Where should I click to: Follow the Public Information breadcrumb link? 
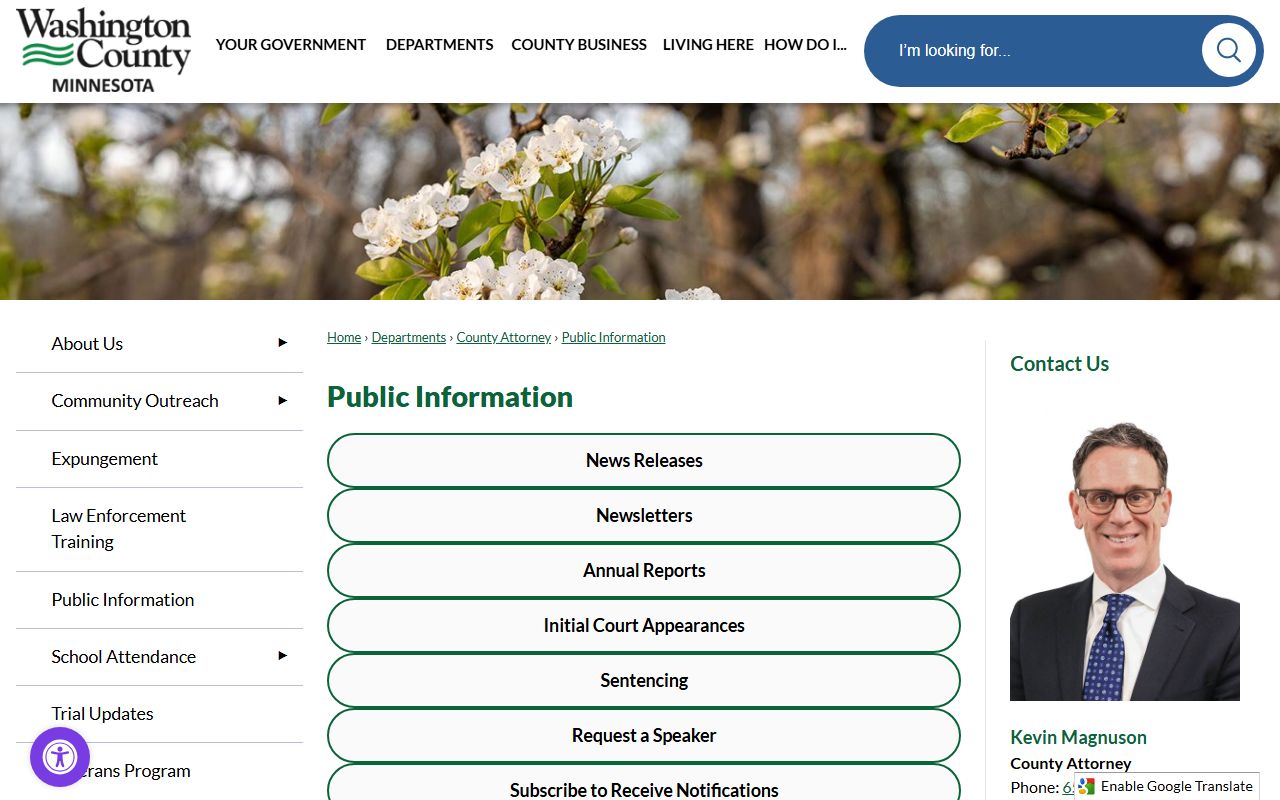[x=613, y=338]
